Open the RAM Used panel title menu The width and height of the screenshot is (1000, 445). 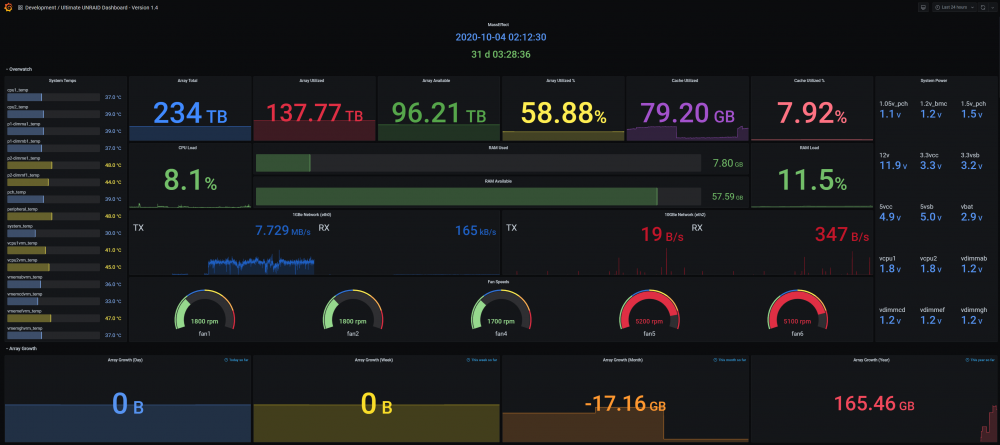coord(500,147)
